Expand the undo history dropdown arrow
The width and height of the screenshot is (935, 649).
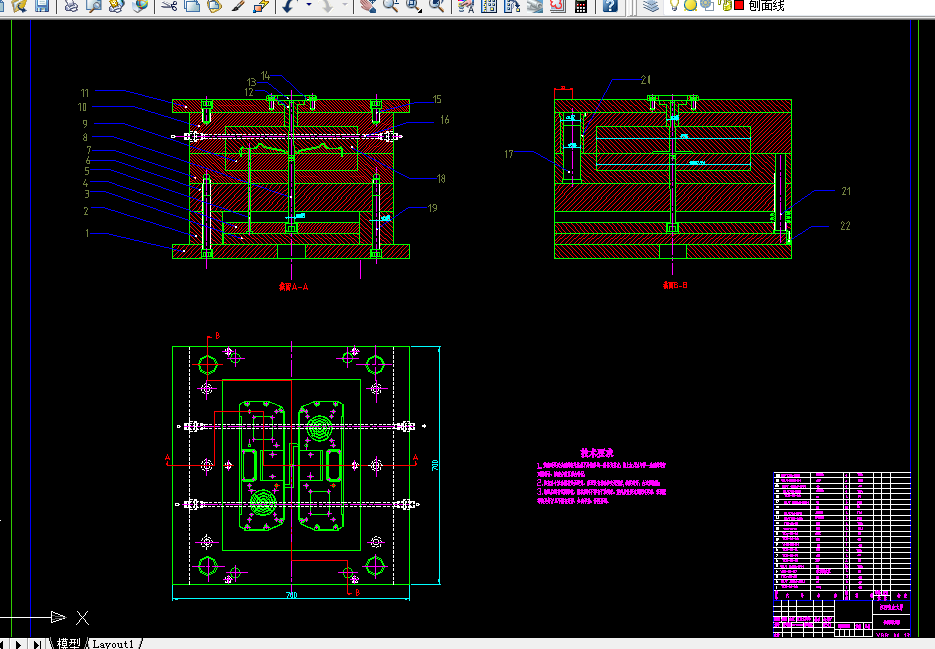click(308, 5)
